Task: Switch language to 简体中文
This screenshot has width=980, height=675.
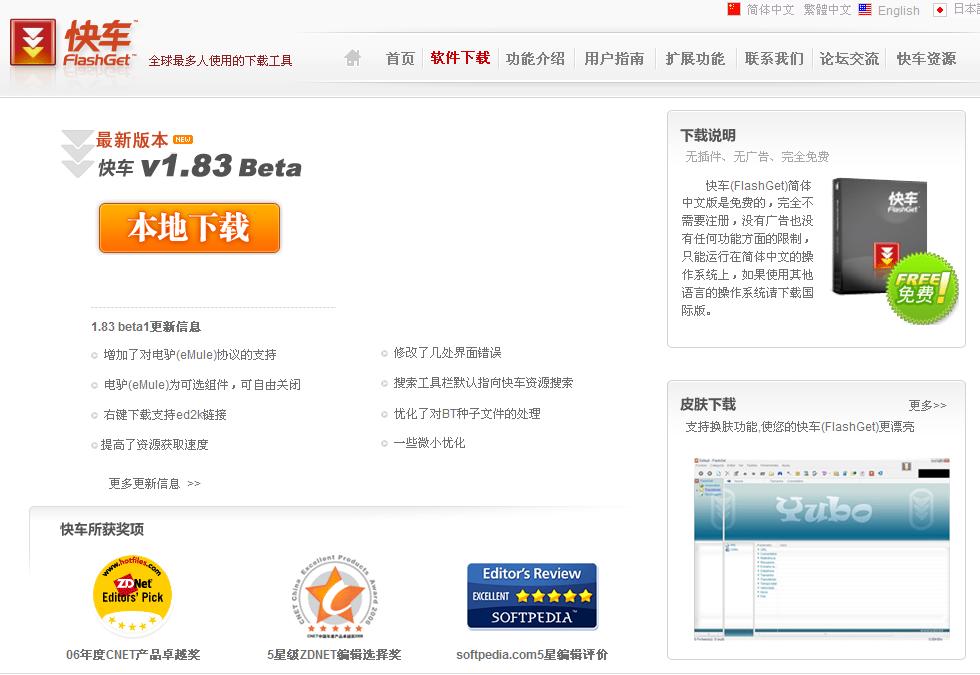Action: tap(770, 10)
